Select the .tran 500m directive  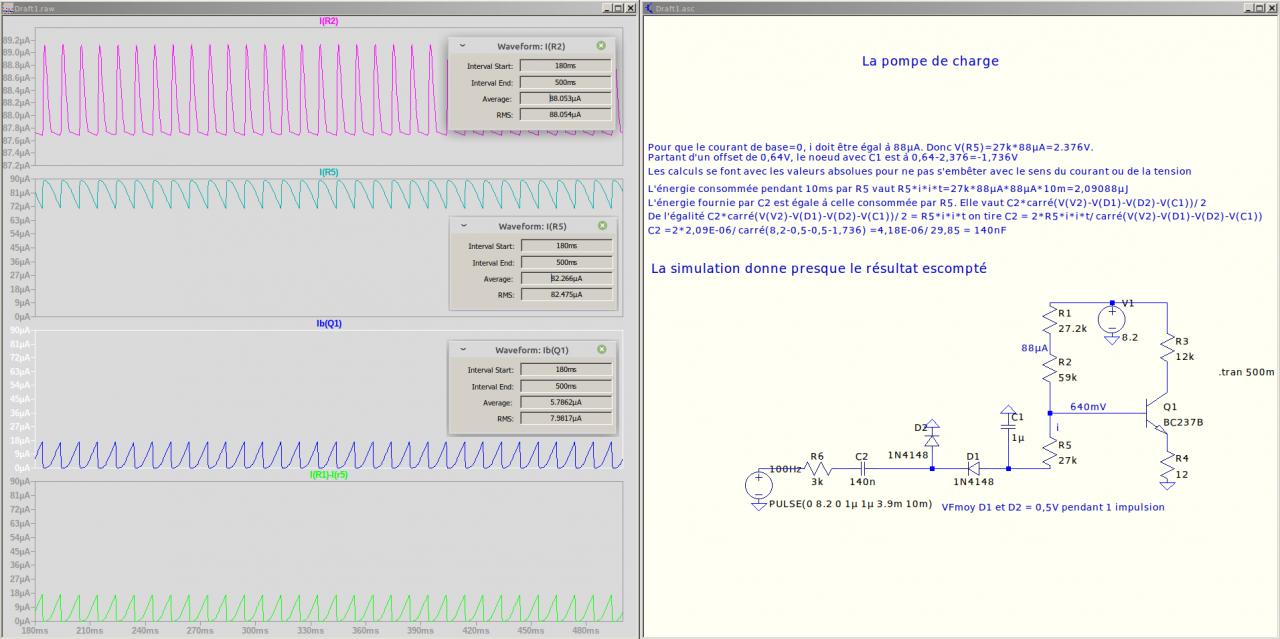1247,372
